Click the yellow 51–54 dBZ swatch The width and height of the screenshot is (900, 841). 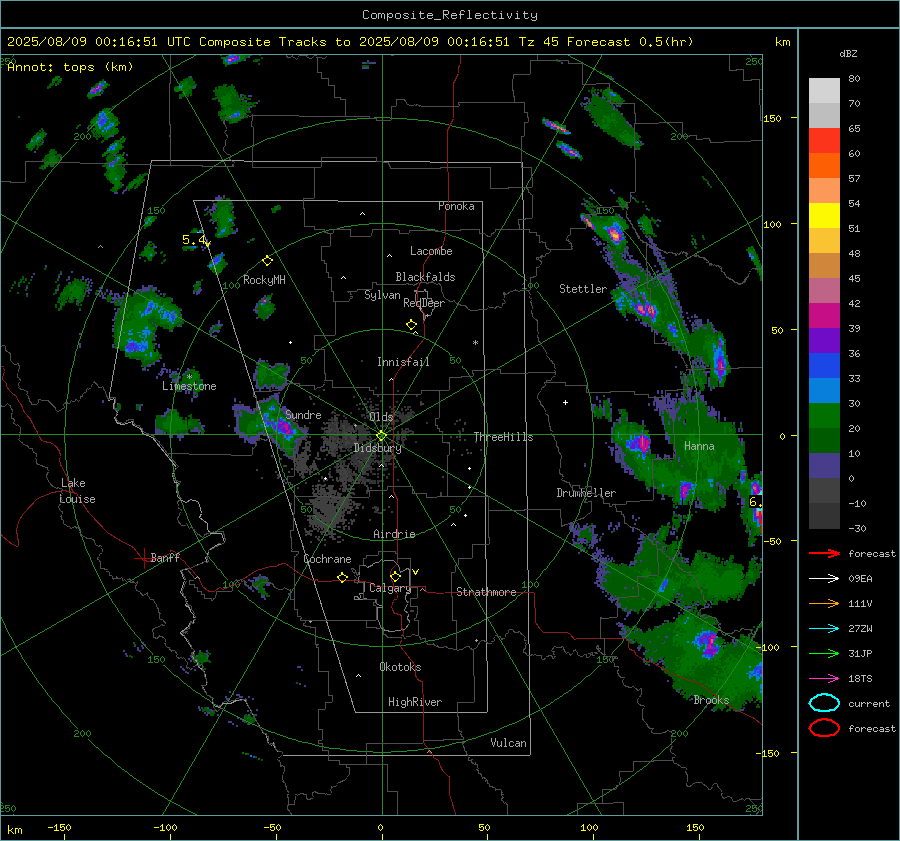click(x=824, y=215)
